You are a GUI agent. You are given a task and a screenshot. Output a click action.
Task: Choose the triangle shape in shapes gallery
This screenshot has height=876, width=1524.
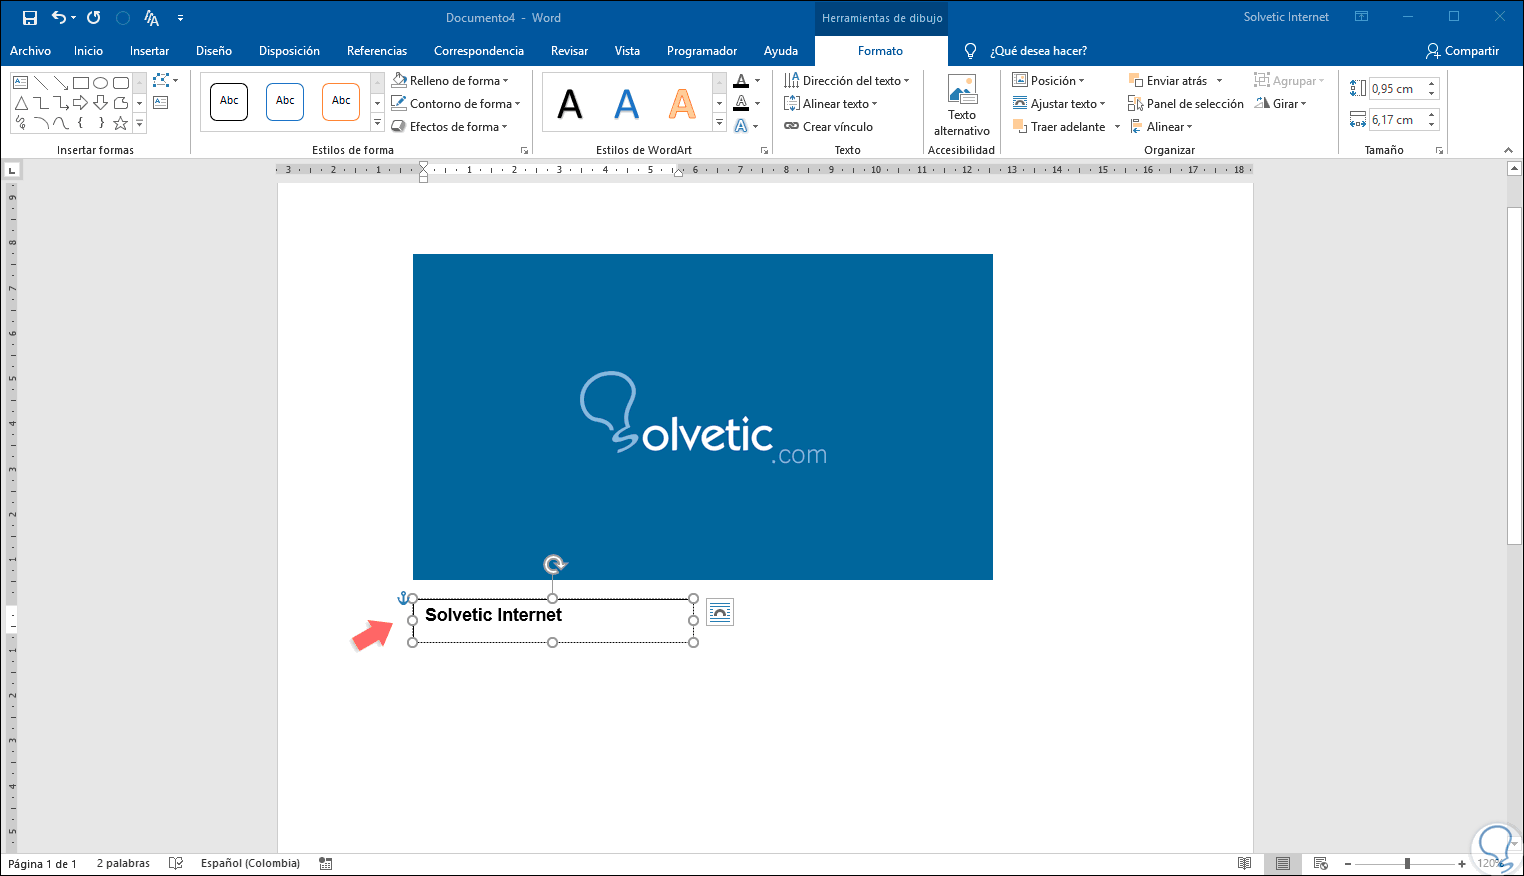pos(21,103)
